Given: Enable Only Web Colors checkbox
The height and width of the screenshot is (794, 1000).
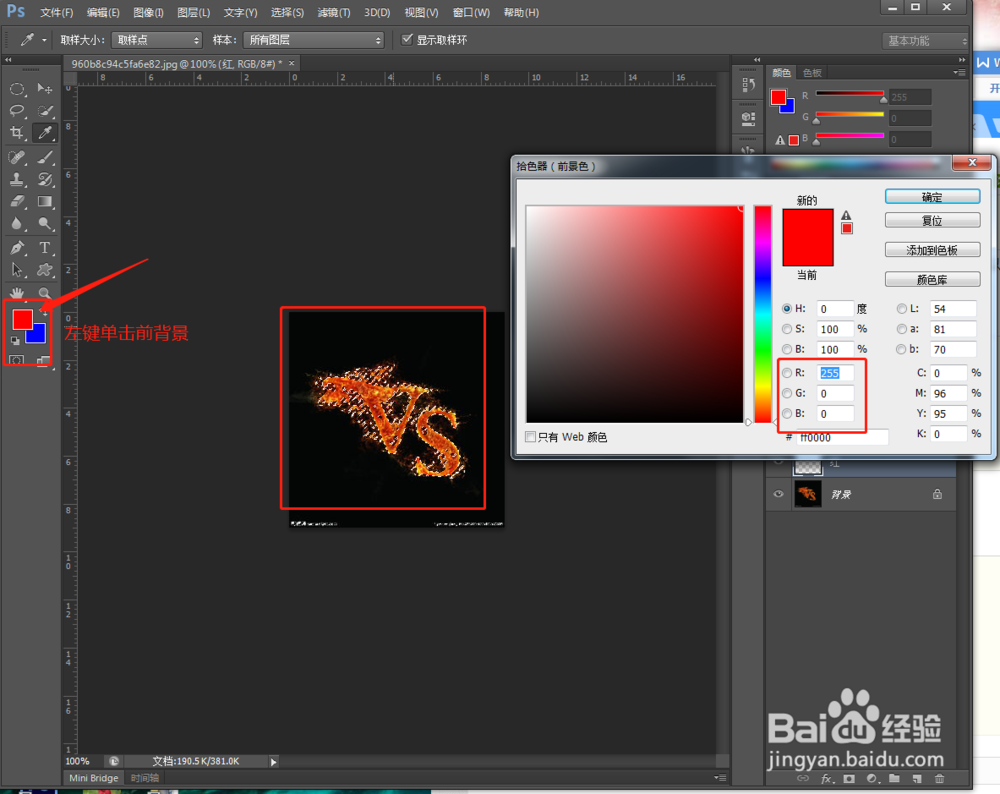Looking at the screenshot, I should tap(530, 437).
